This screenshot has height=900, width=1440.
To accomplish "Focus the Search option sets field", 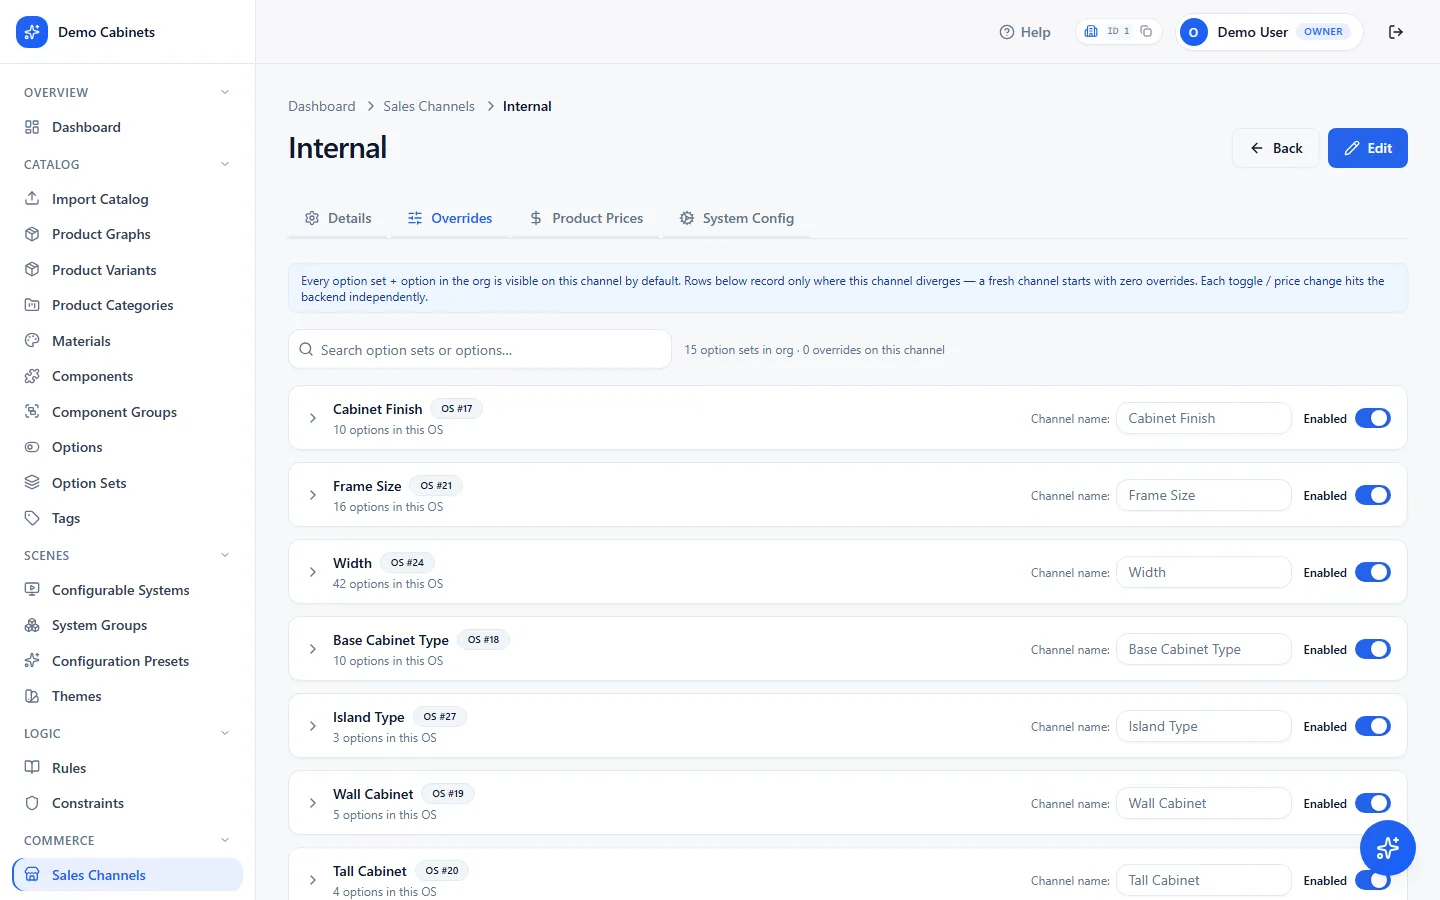I will (480, 350).
